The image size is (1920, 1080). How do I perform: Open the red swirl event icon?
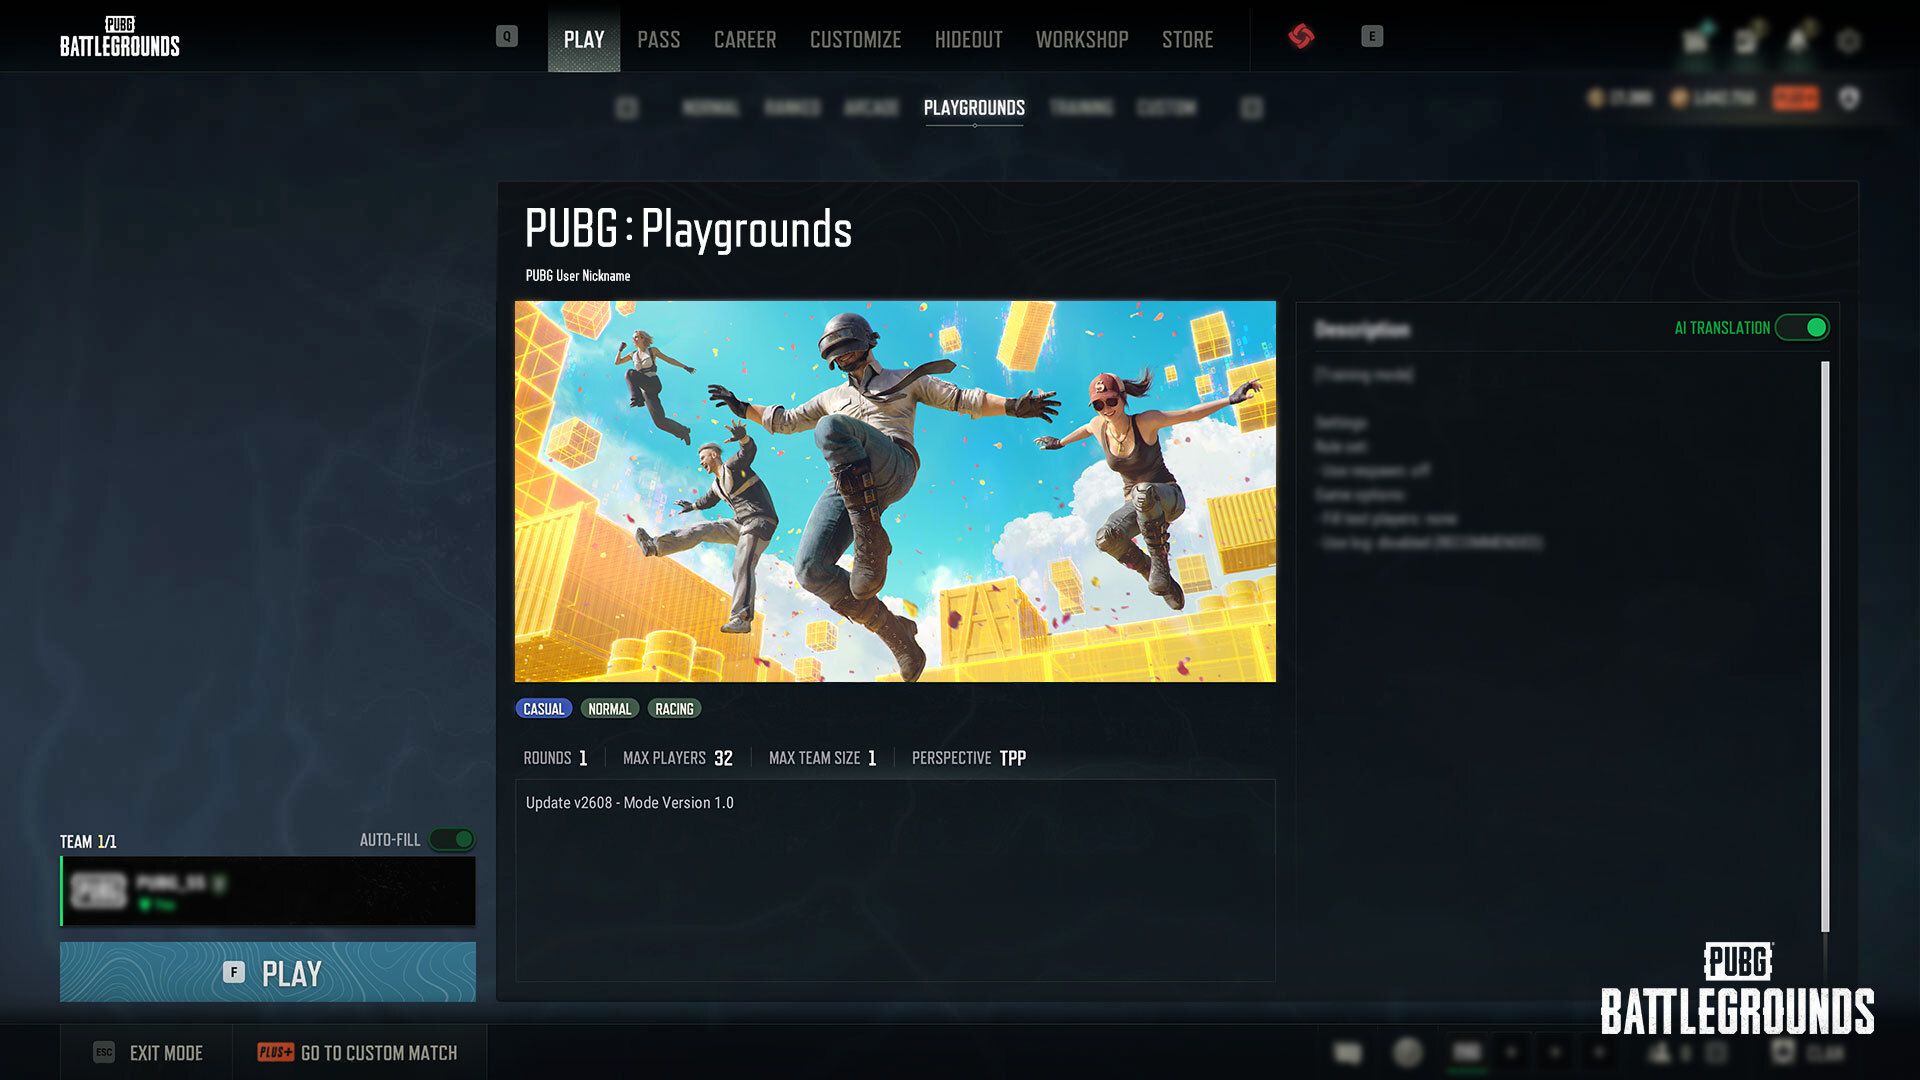click(1301, 37)
